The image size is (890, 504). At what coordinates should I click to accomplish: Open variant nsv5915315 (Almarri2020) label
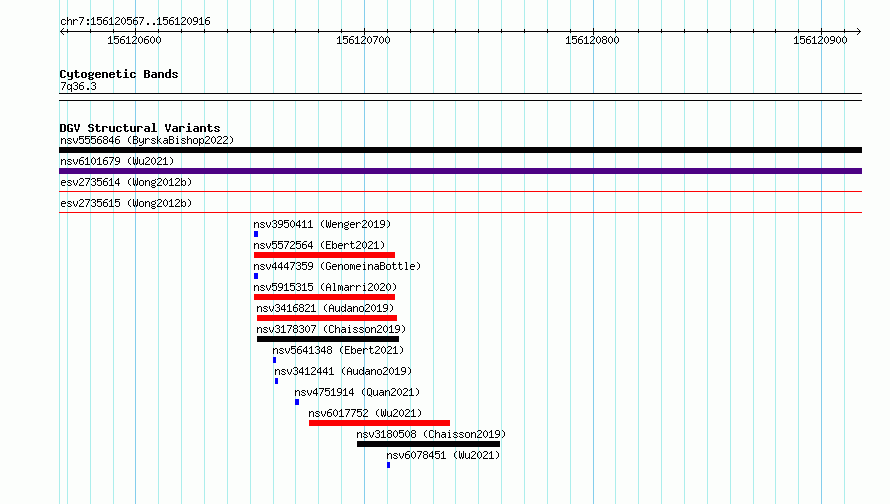[325, 287]
